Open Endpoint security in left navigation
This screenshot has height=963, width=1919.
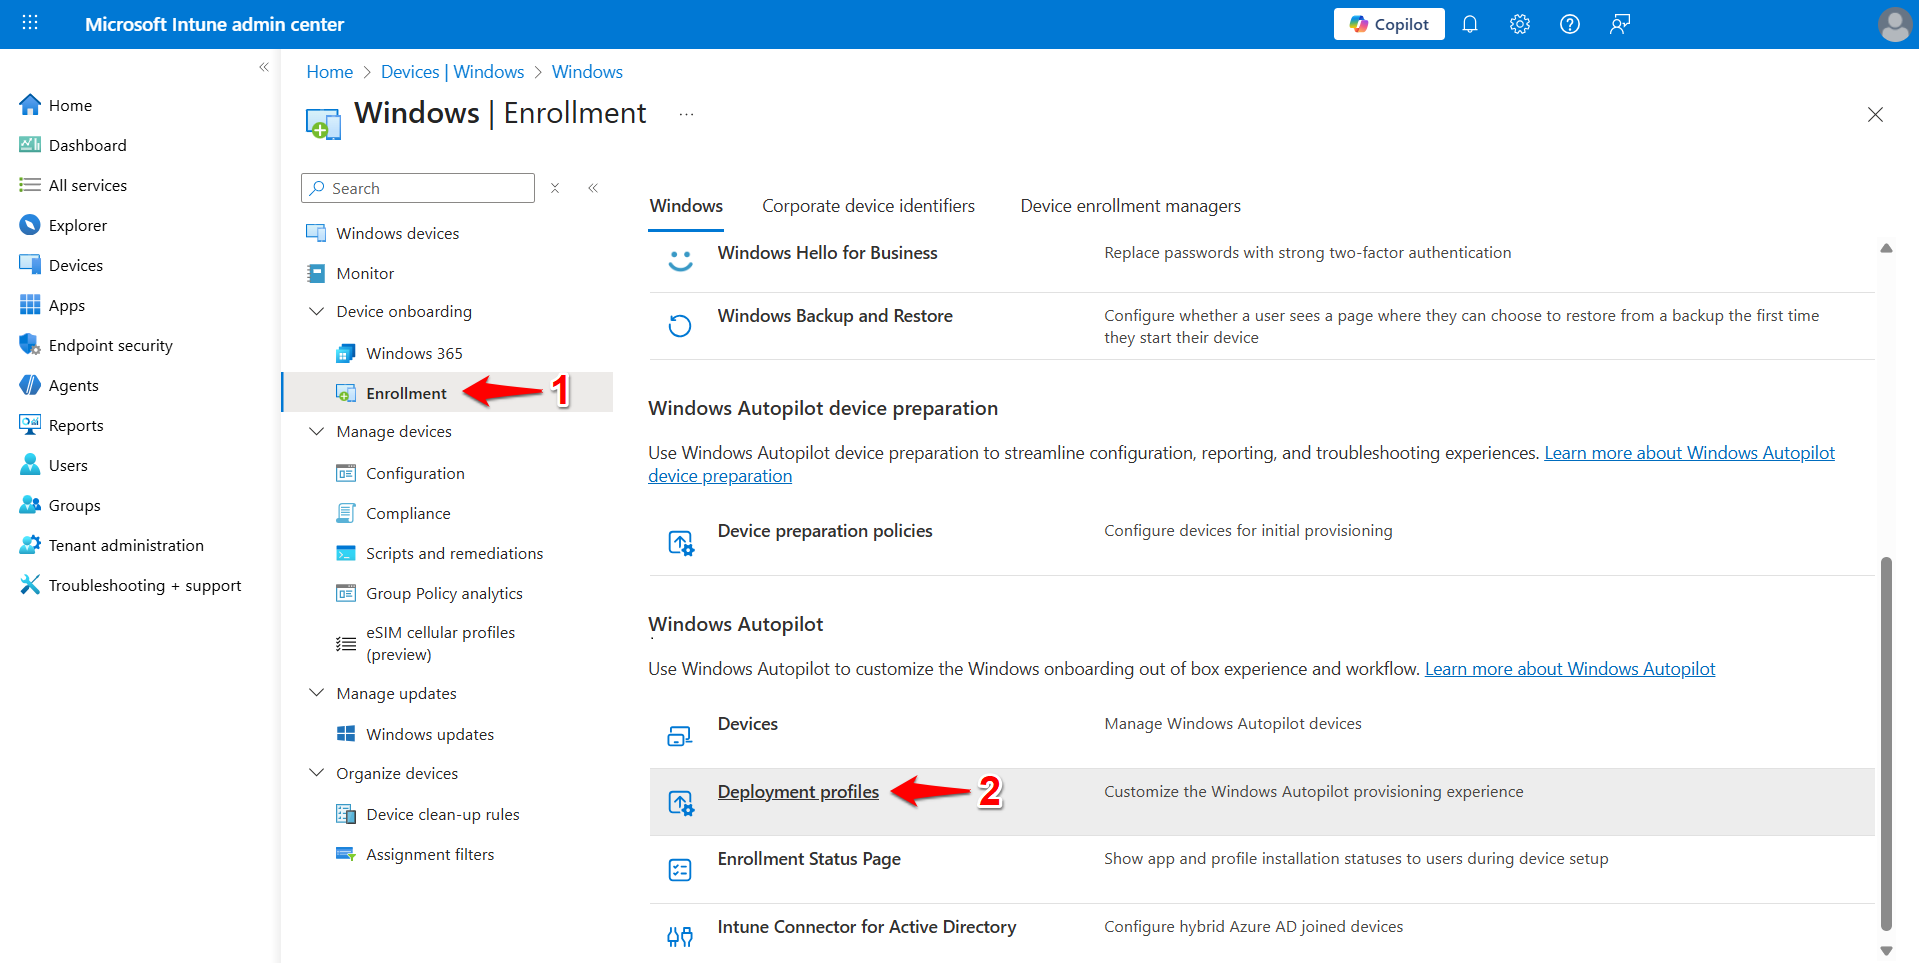[110, 345]
